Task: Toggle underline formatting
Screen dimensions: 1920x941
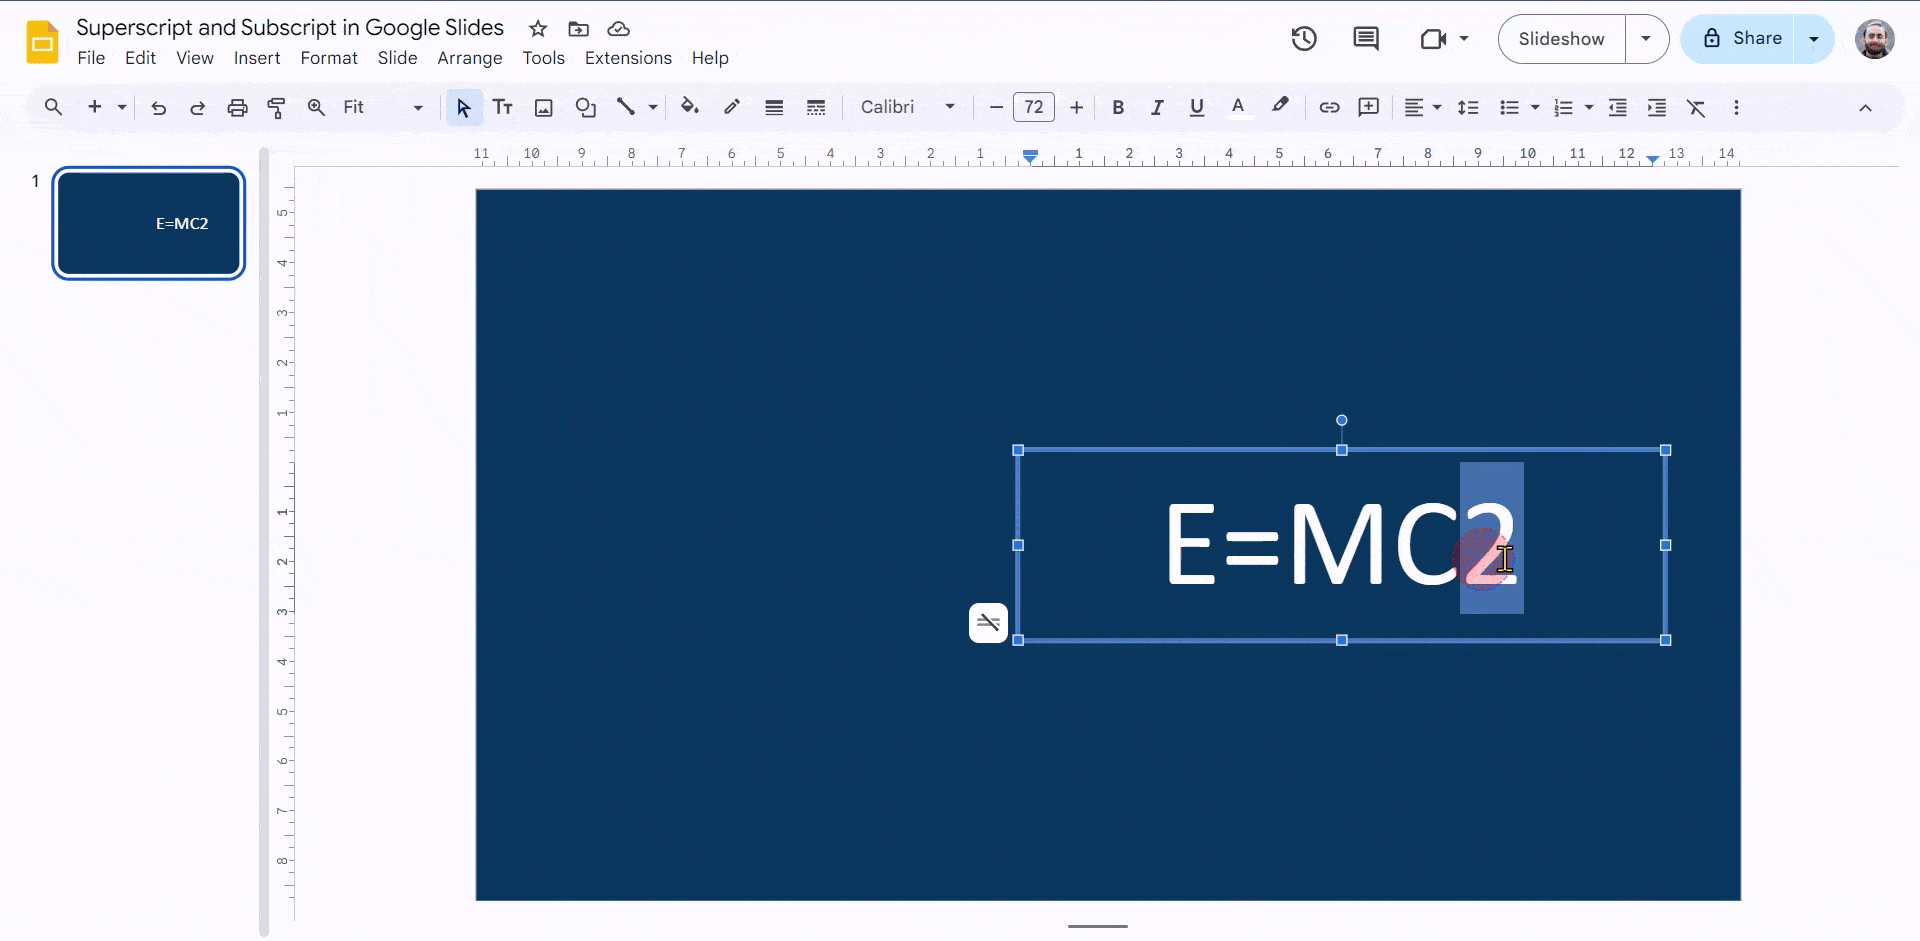Action: [x=1196, y=107]
